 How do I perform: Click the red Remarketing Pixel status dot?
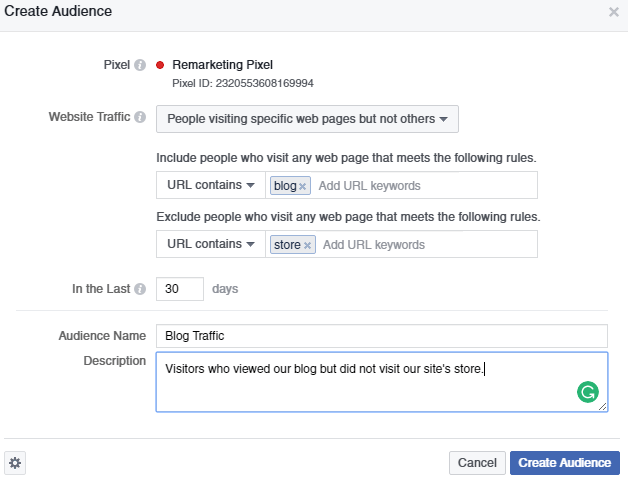click(160, 65)
